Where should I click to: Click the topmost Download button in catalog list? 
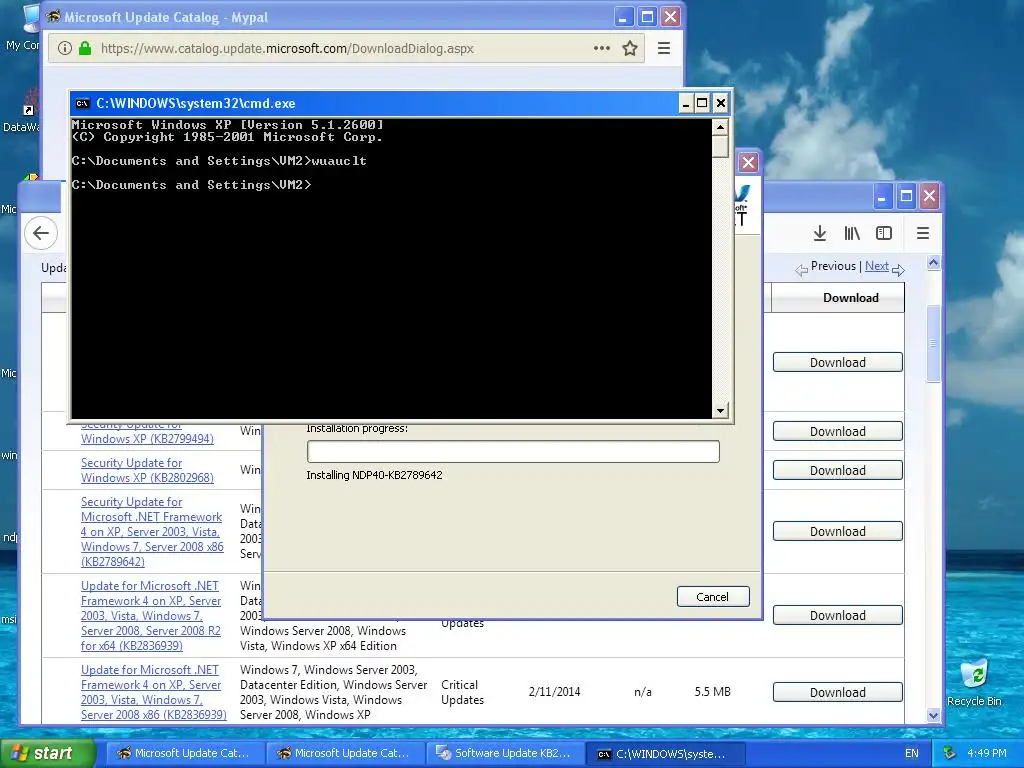pyautogui.click(x=838, y=362)
